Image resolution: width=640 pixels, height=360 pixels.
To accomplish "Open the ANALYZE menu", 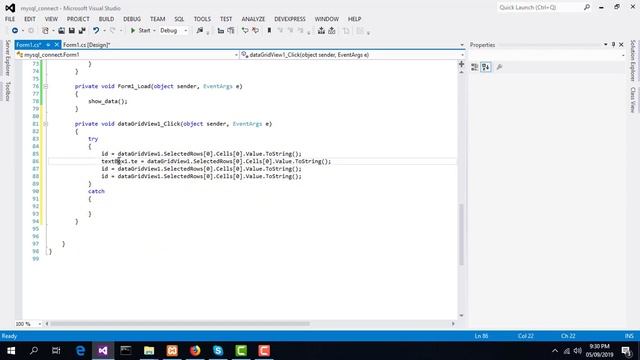I will (x=253, y=19).
